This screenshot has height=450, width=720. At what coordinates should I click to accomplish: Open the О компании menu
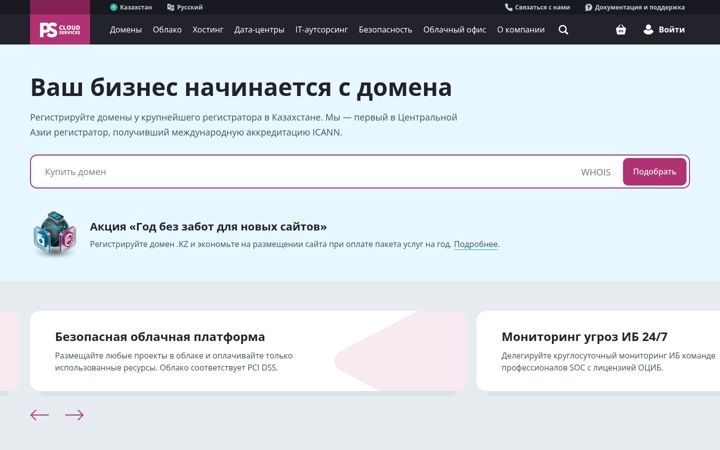521,30
